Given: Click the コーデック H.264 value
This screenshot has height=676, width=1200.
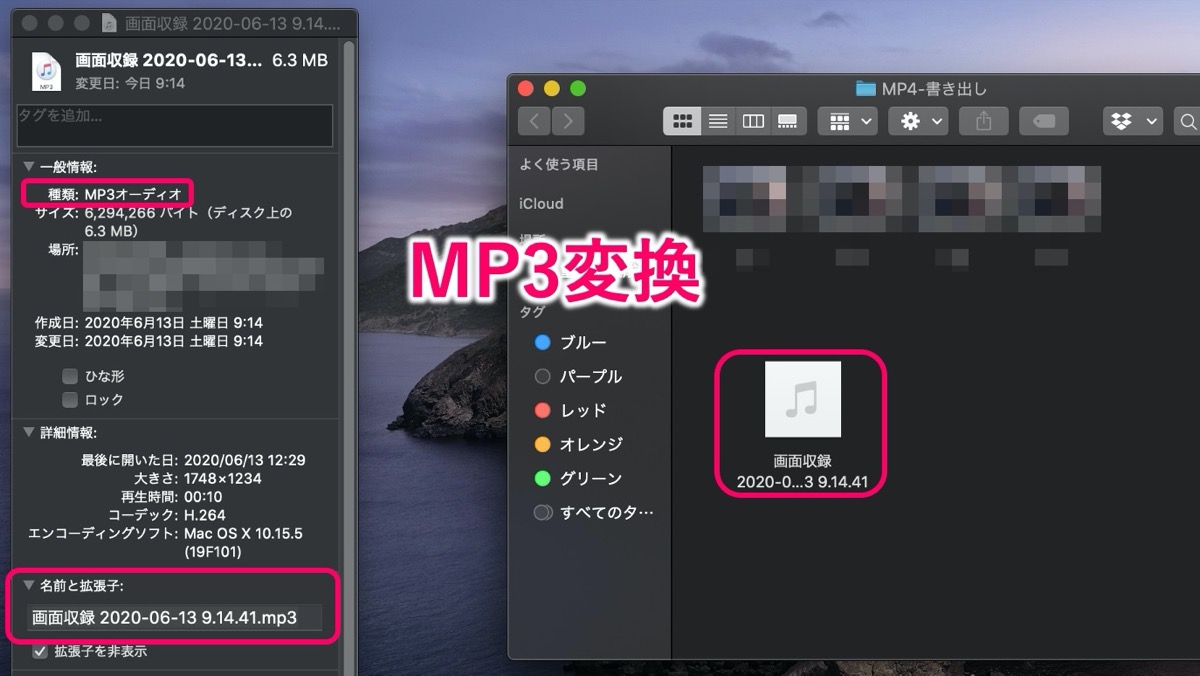Looking at the screenshot, I should click(207, 514).
